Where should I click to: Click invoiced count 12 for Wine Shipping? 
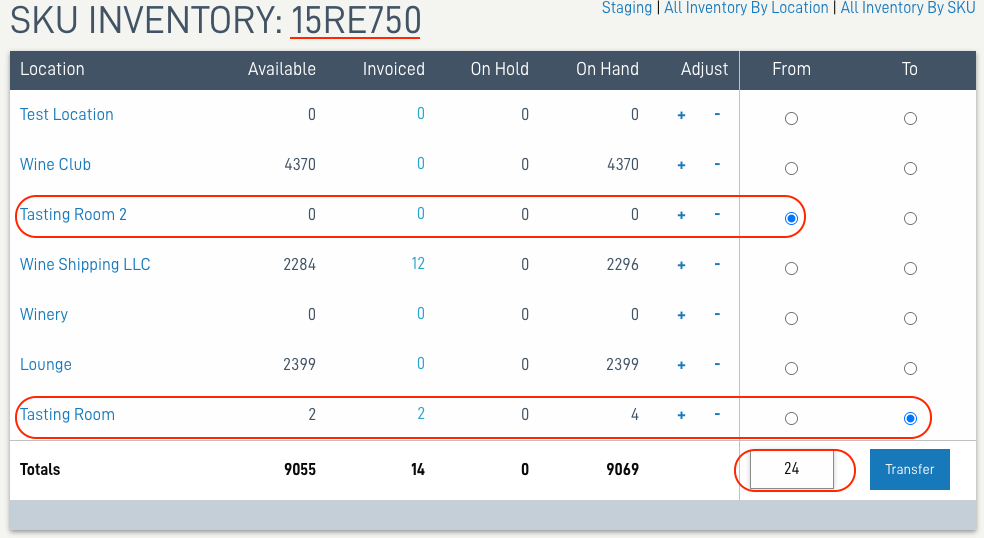pyautogui.click(x=418, y=264)
